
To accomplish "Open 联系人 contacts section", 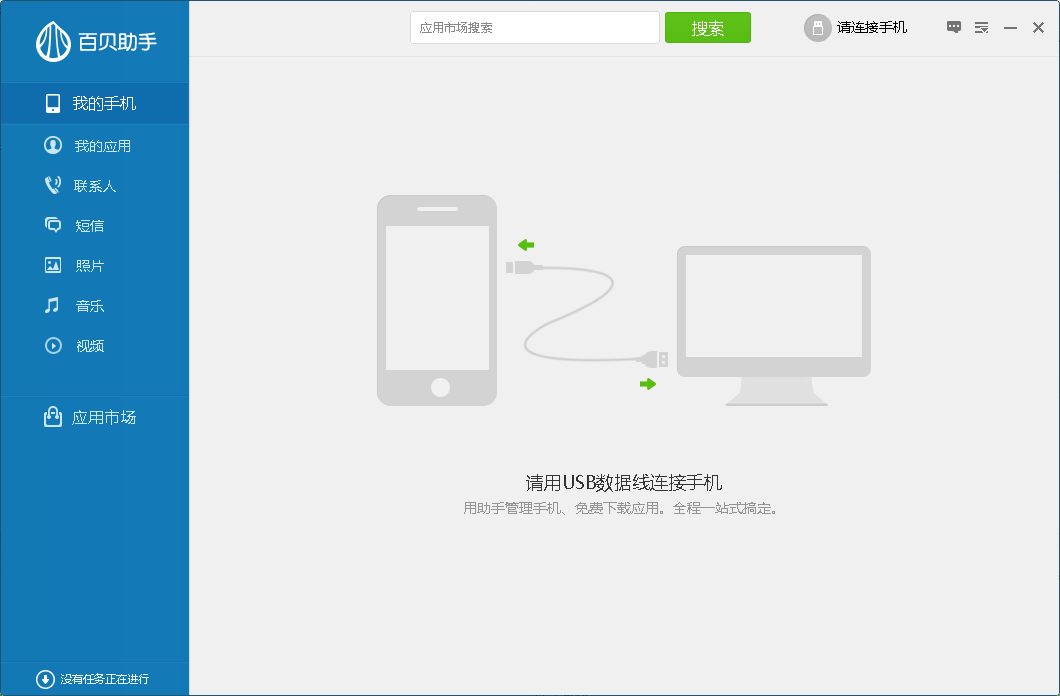I will point(95,186).
